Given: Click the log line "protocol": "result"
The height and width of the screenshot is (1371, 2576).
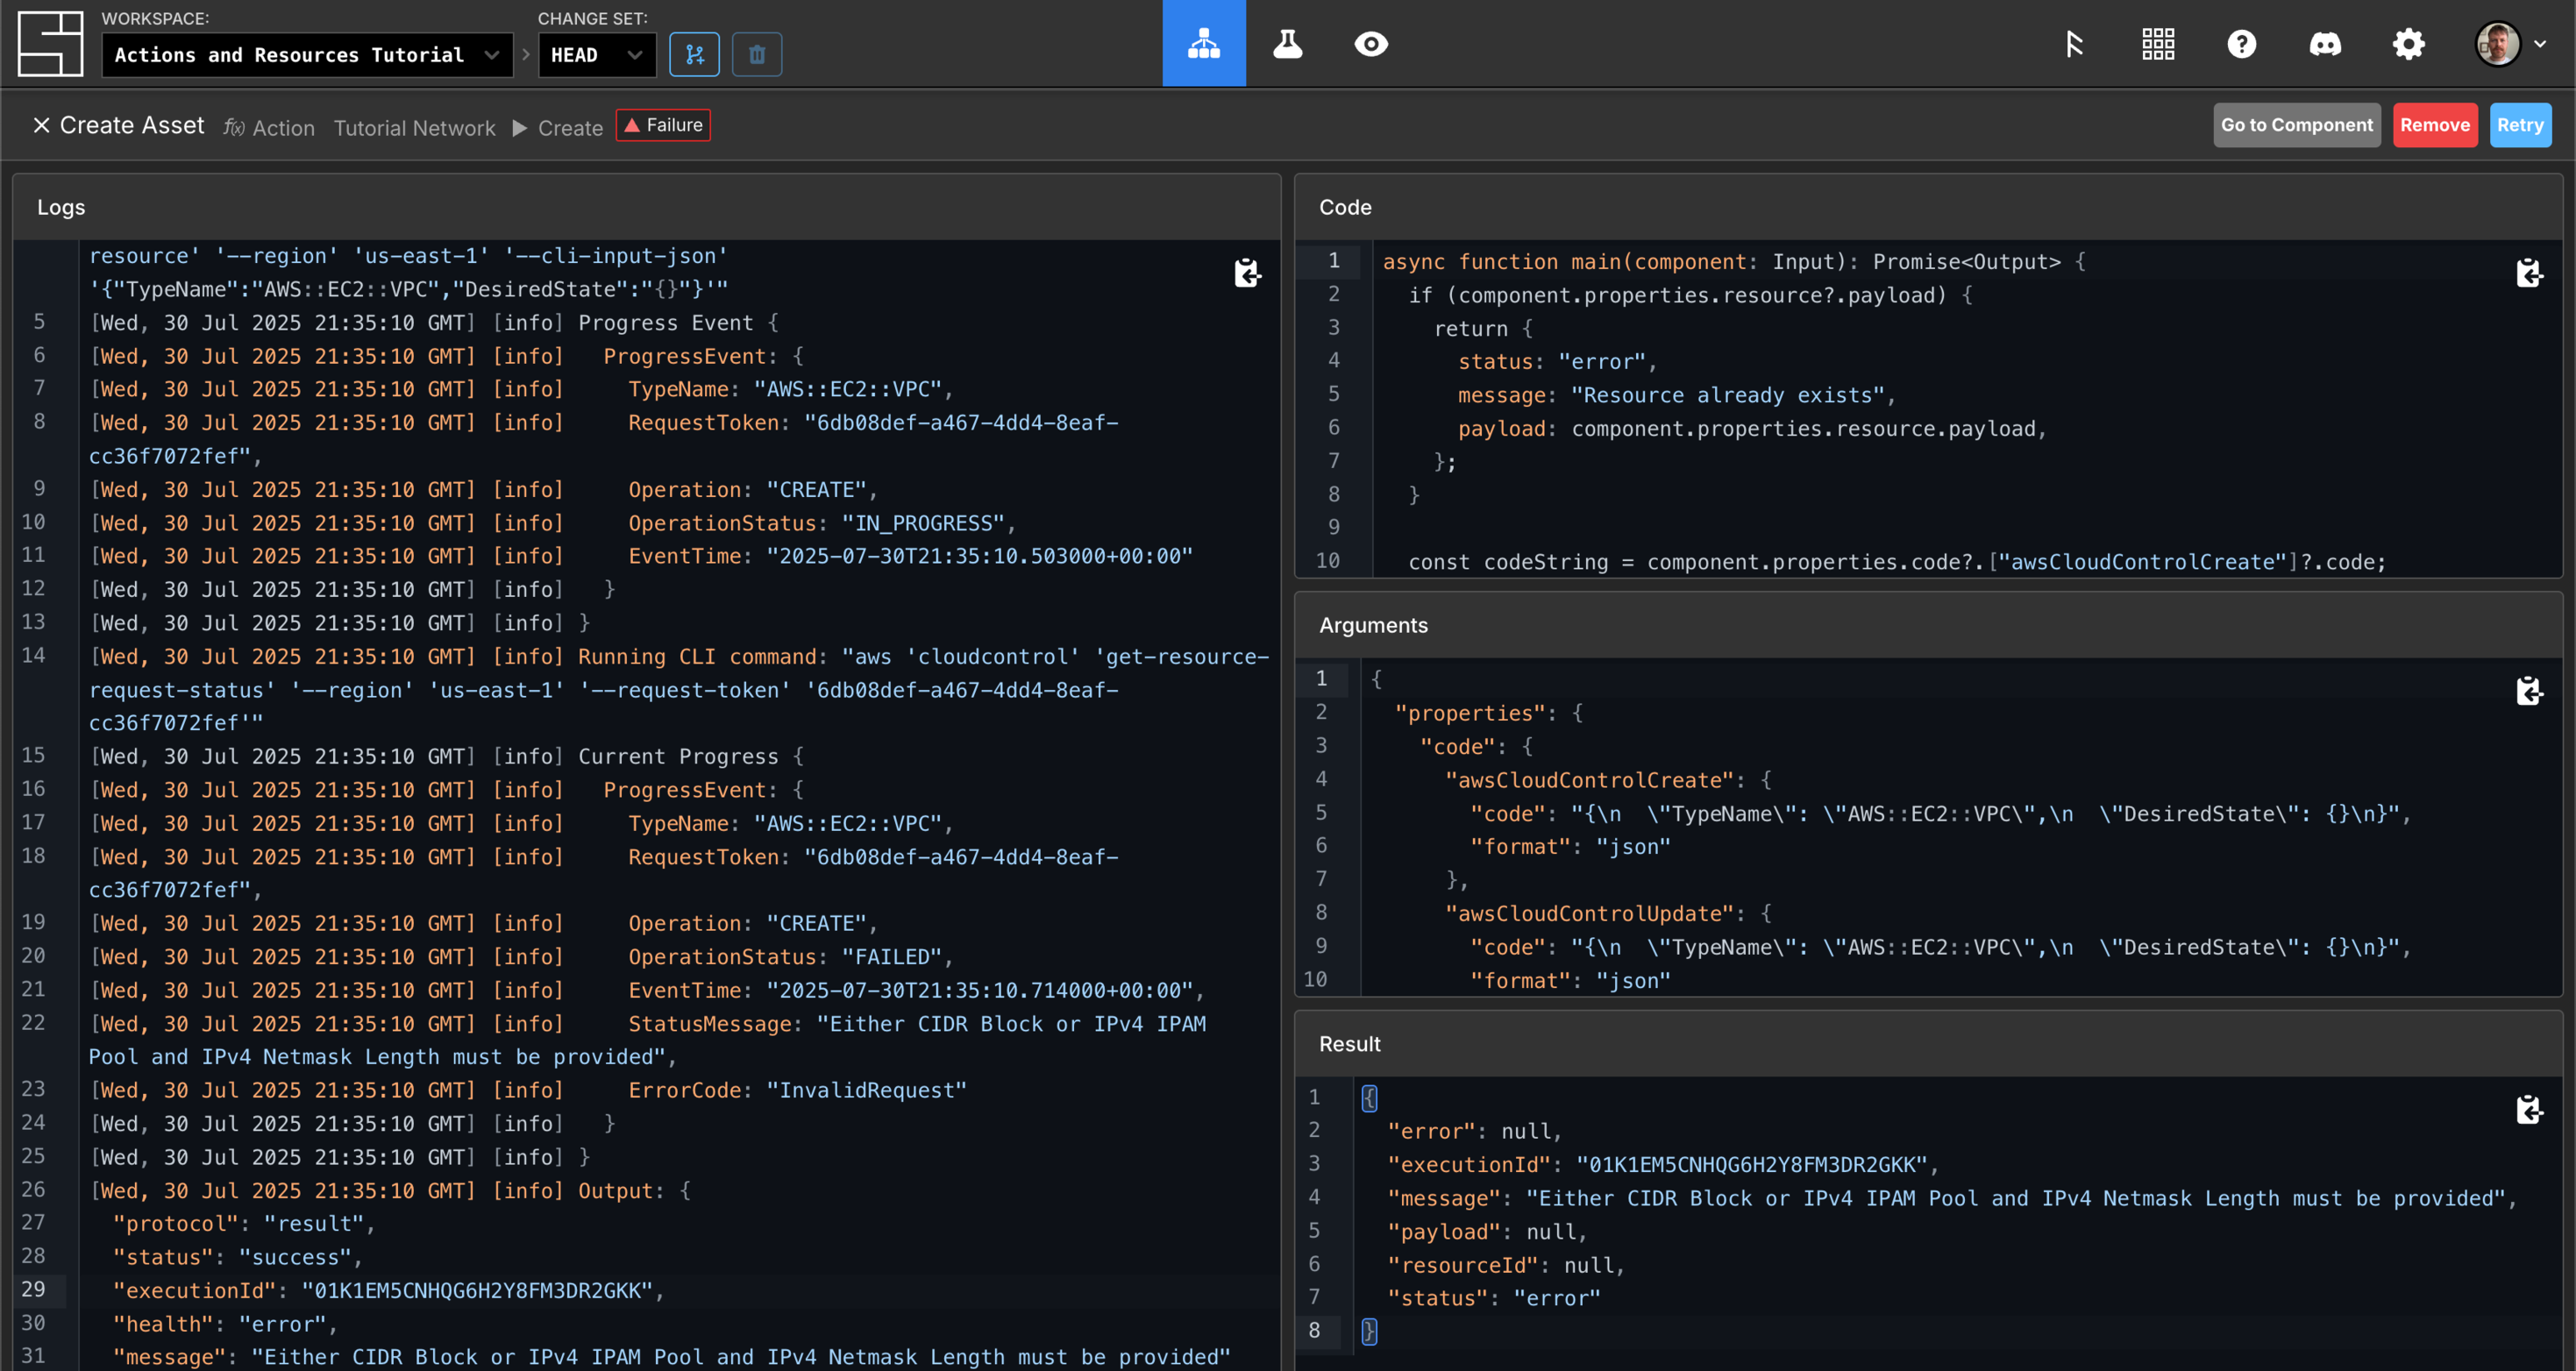Looking at the screenshot, I should (x=243, y=1224).
